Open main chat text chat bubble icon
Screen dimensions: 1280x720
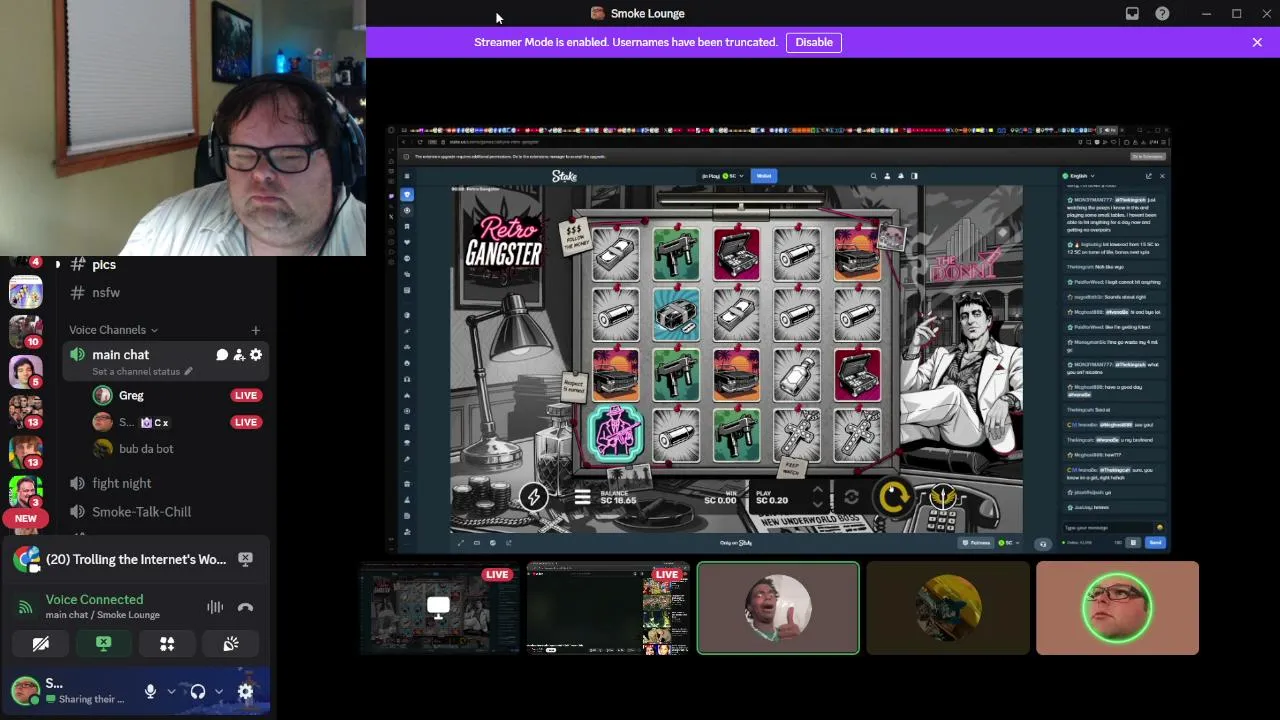[222, 355]
